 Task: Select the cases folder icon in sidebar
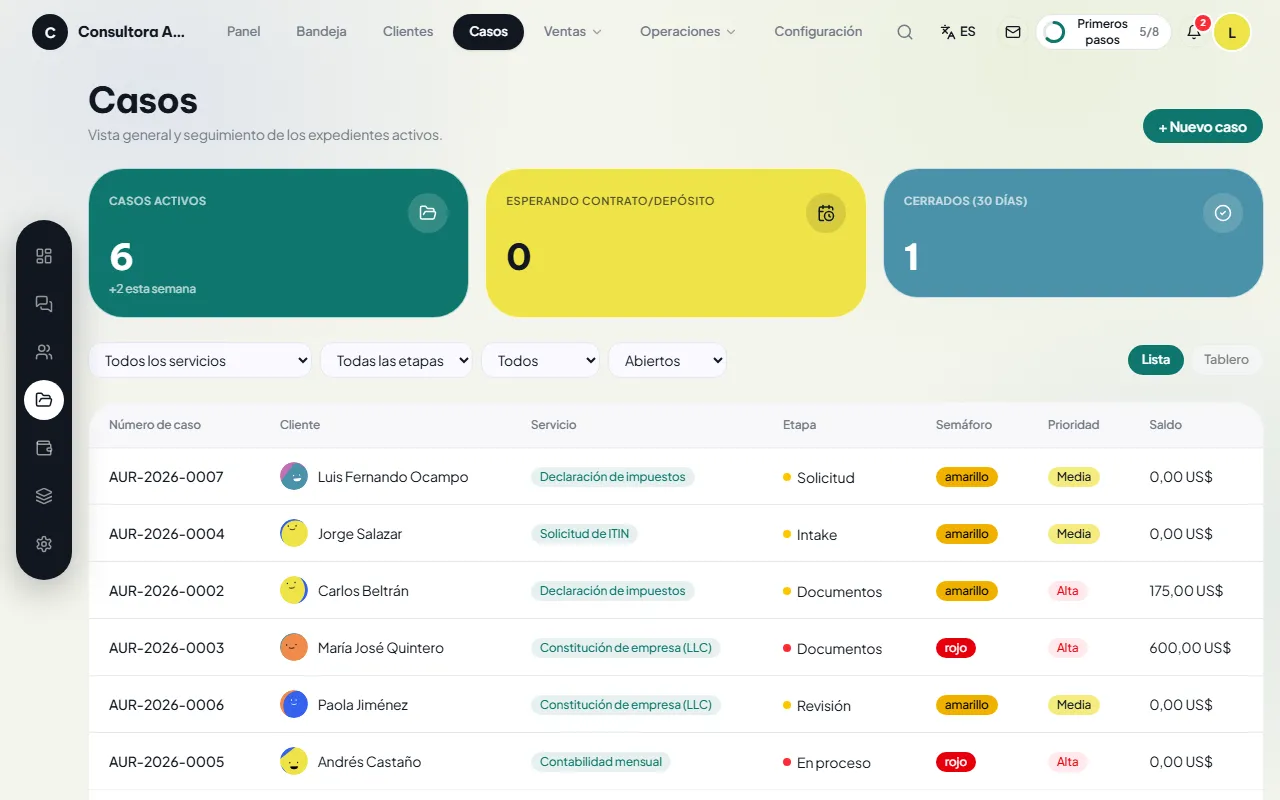[x=44, y=400]
